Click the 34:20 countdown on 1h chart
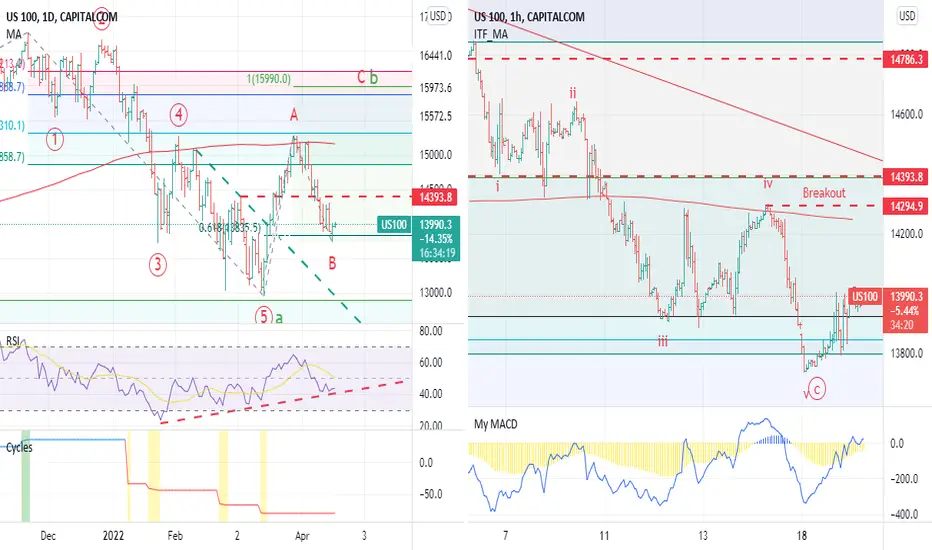This screenshot has width=932, height=550. [902, 325]
